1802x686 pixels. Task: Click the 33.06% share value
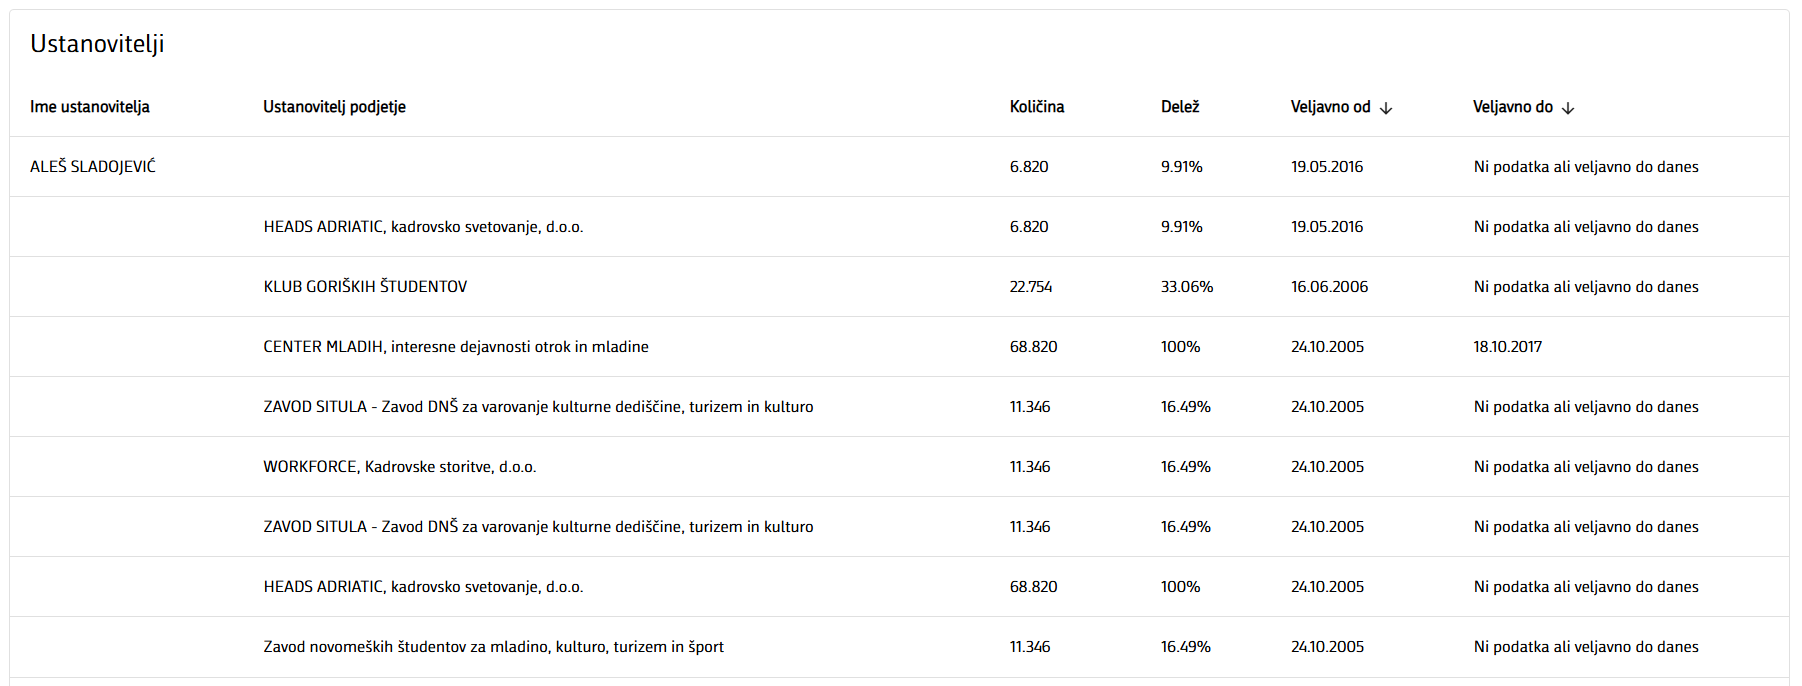coord(1187,287)
